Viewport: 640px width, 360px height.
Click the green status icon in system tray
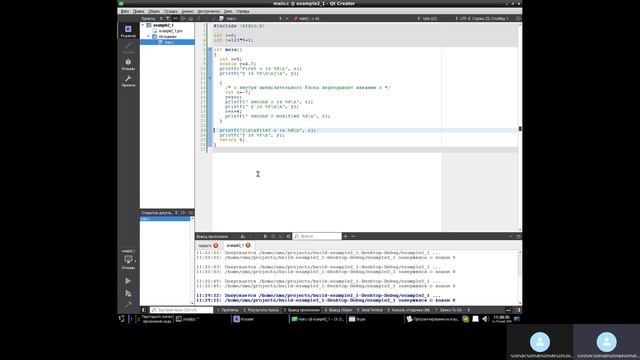click(466, 319)
